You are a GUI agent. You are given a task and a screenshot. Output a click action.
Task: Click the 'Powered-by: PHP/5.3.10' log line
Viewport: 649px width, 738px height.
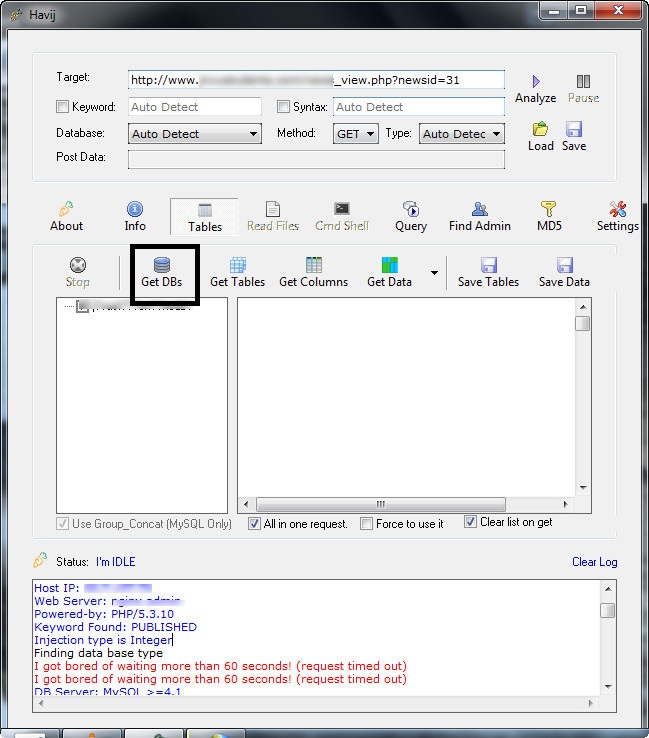[x=104, y=614]
